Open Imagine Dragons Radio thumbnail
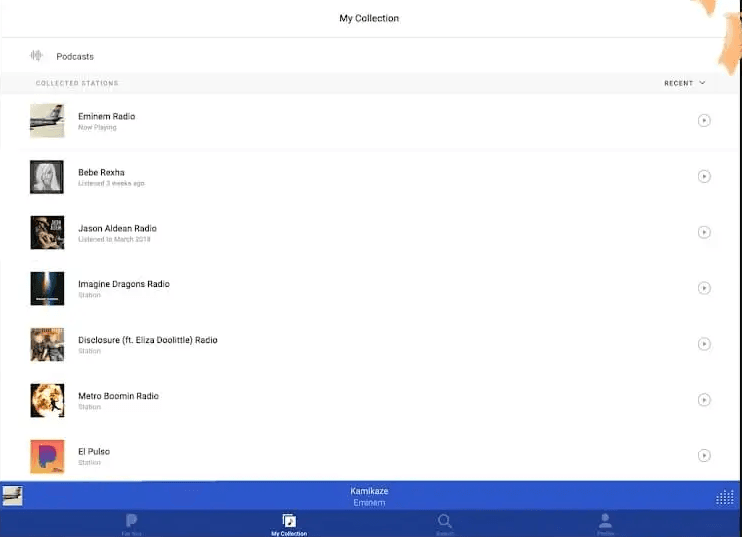Viewport: 742px width, 537px height. [47, 289]
